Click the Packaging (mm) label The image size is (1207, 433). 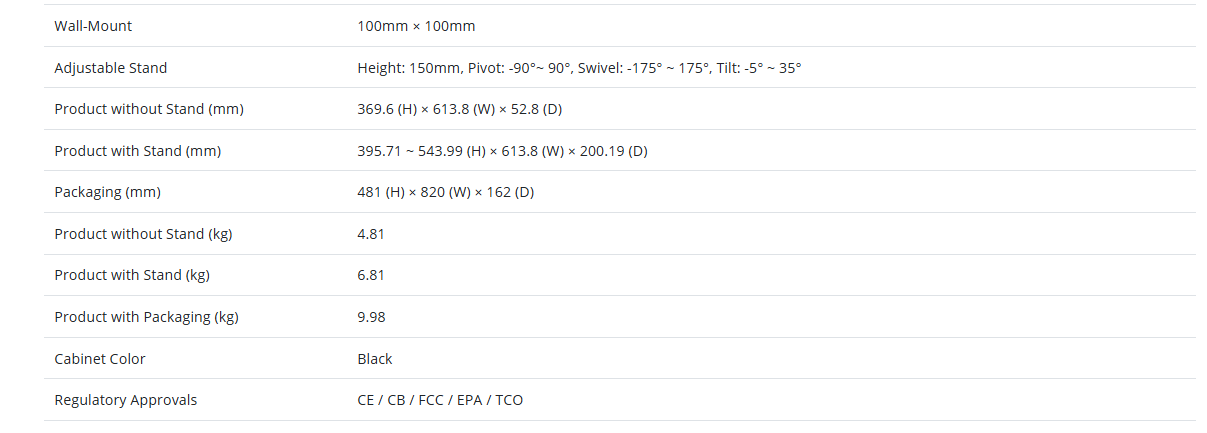click(x=107, y=192)
